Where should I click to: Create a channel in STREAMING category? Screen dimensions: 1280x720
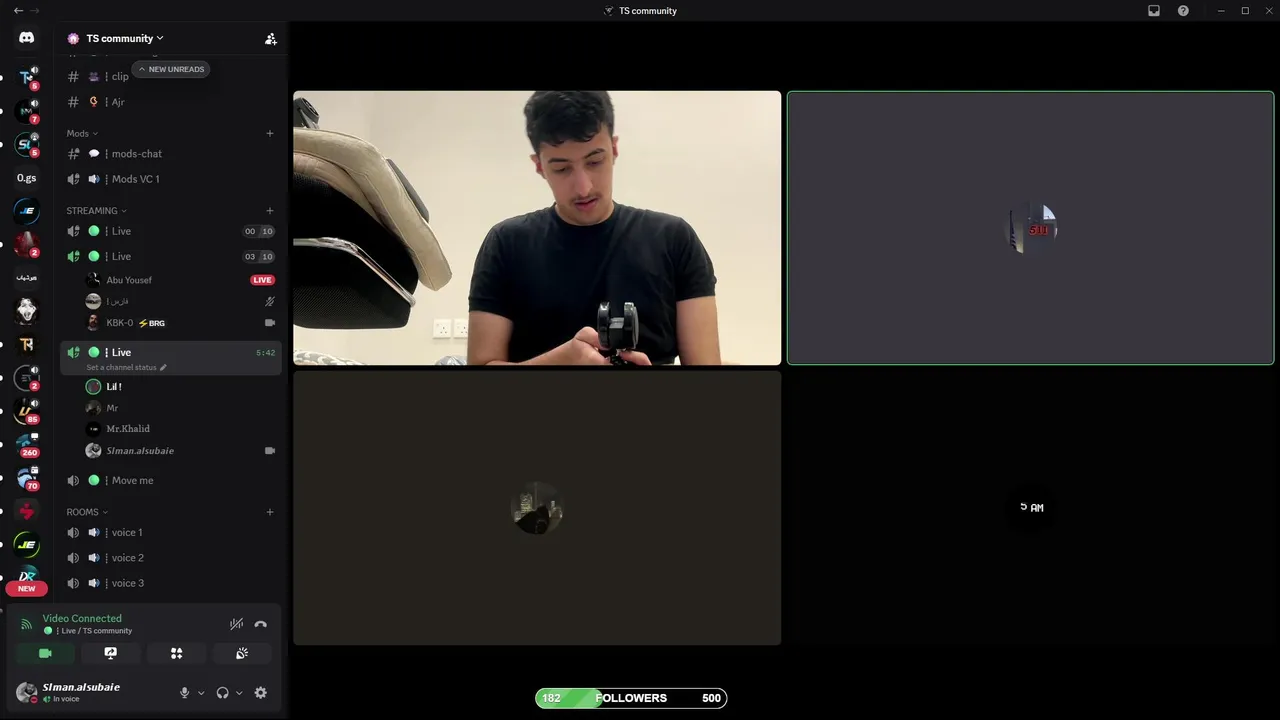(x=269, y=211)
